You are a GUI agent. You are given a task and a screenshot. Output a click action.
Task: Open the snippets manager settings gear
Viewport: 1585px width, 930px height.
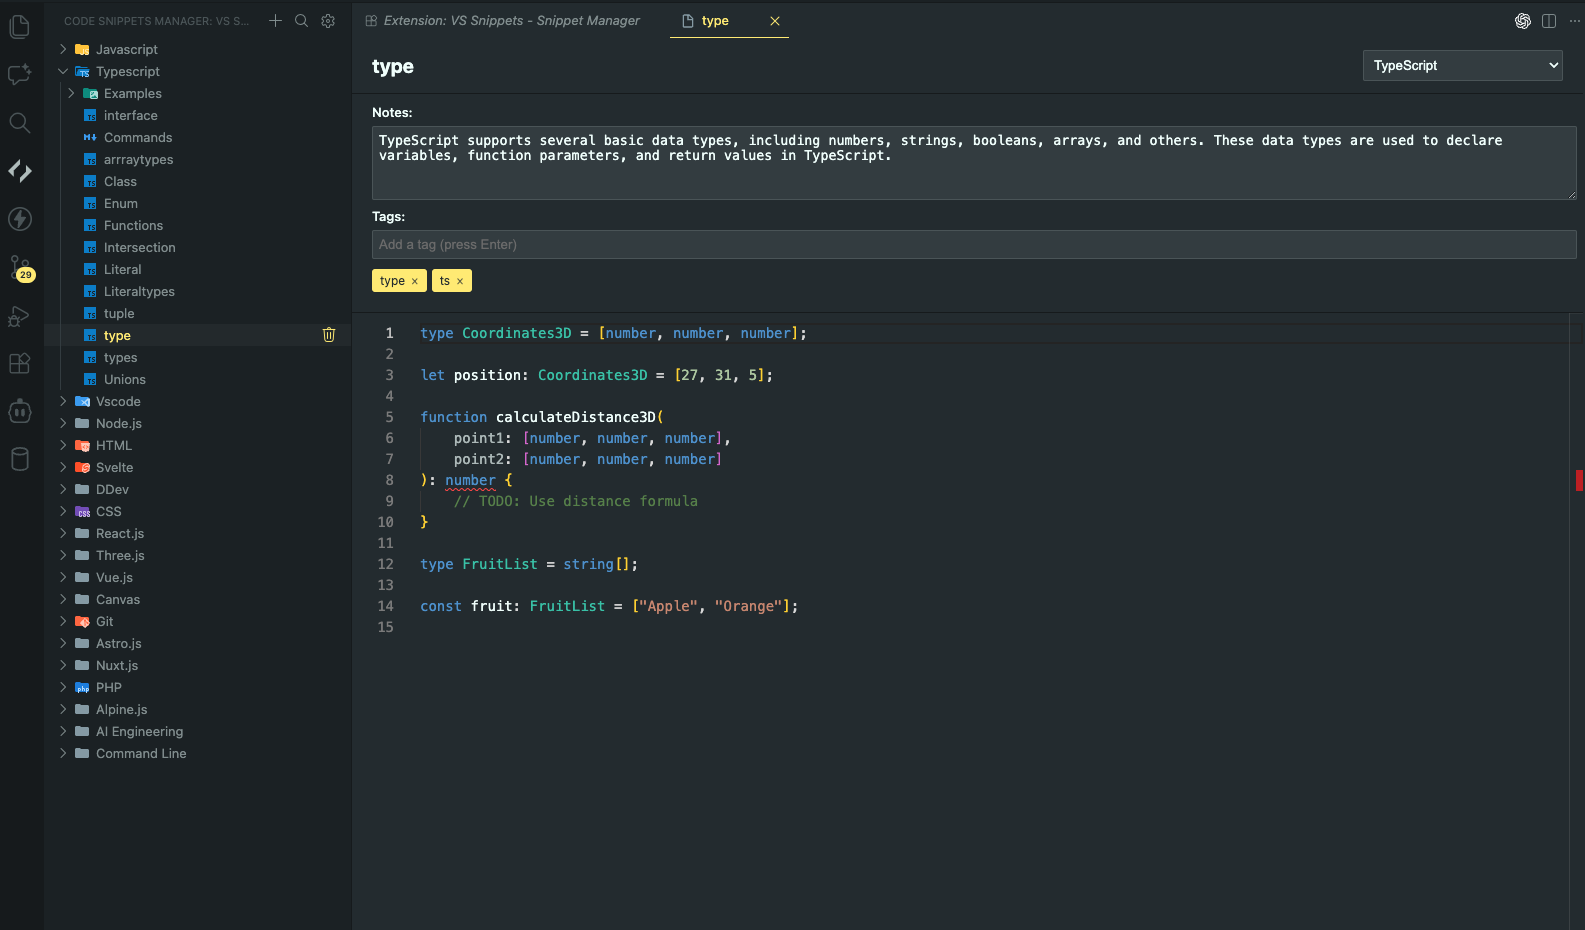(x=328, y=21)
